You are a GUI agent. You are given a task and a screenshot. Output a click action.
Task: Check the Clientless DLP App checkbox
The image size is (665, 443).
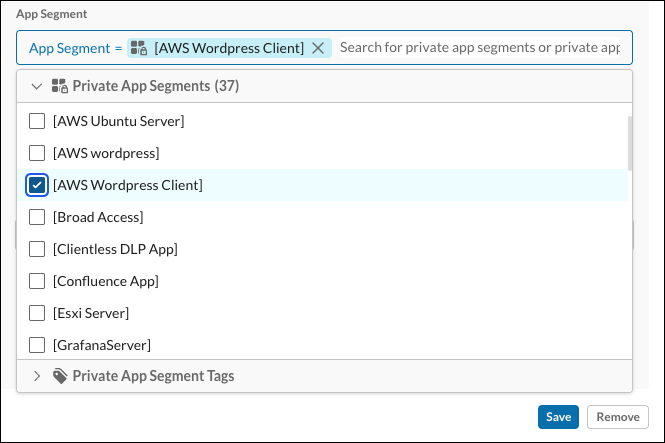tap(37, 249)
